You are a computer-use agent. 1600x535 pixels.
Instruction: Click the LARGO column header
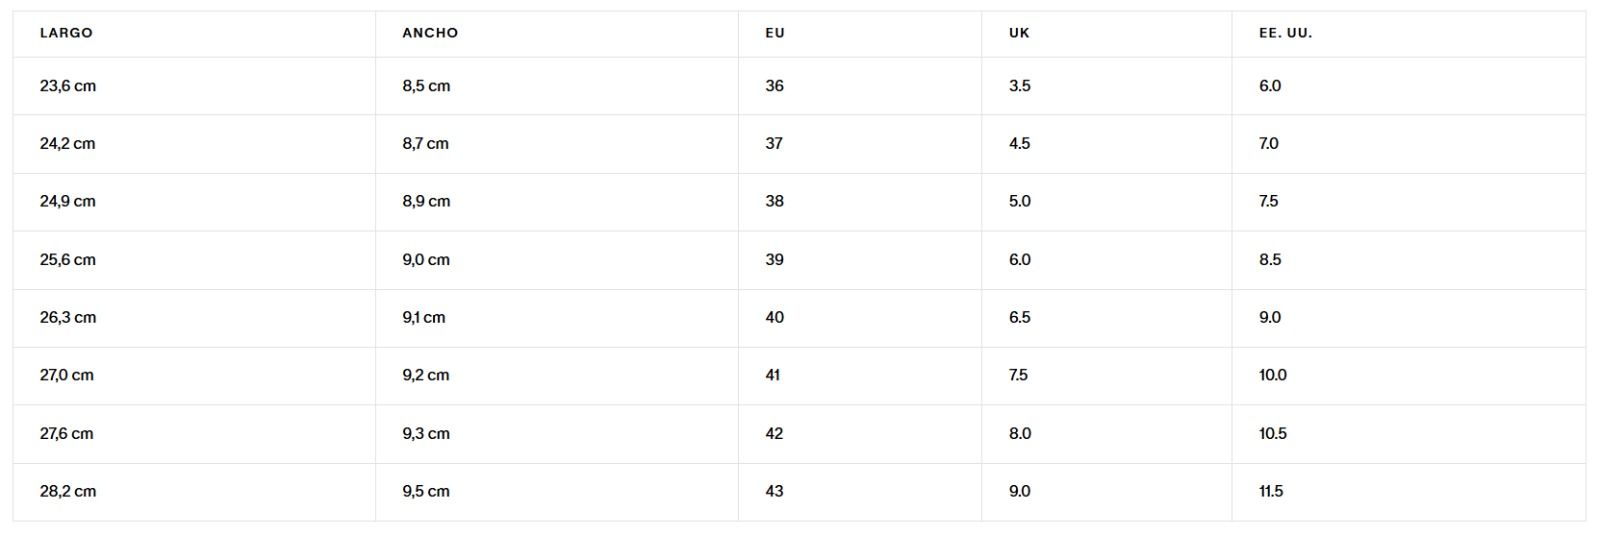(x=66, y=33)
